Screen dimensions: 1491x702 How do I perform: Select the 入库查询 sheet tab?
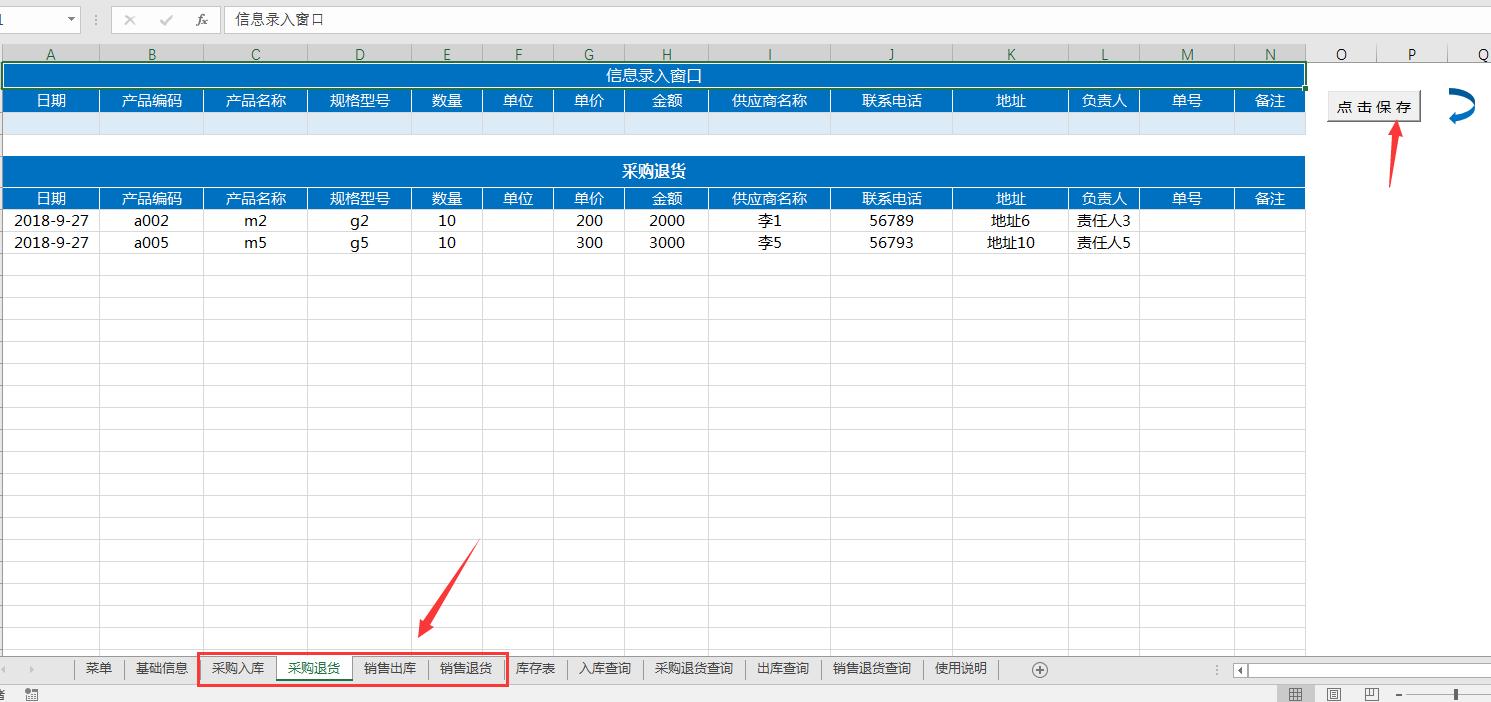pos(604,669)
